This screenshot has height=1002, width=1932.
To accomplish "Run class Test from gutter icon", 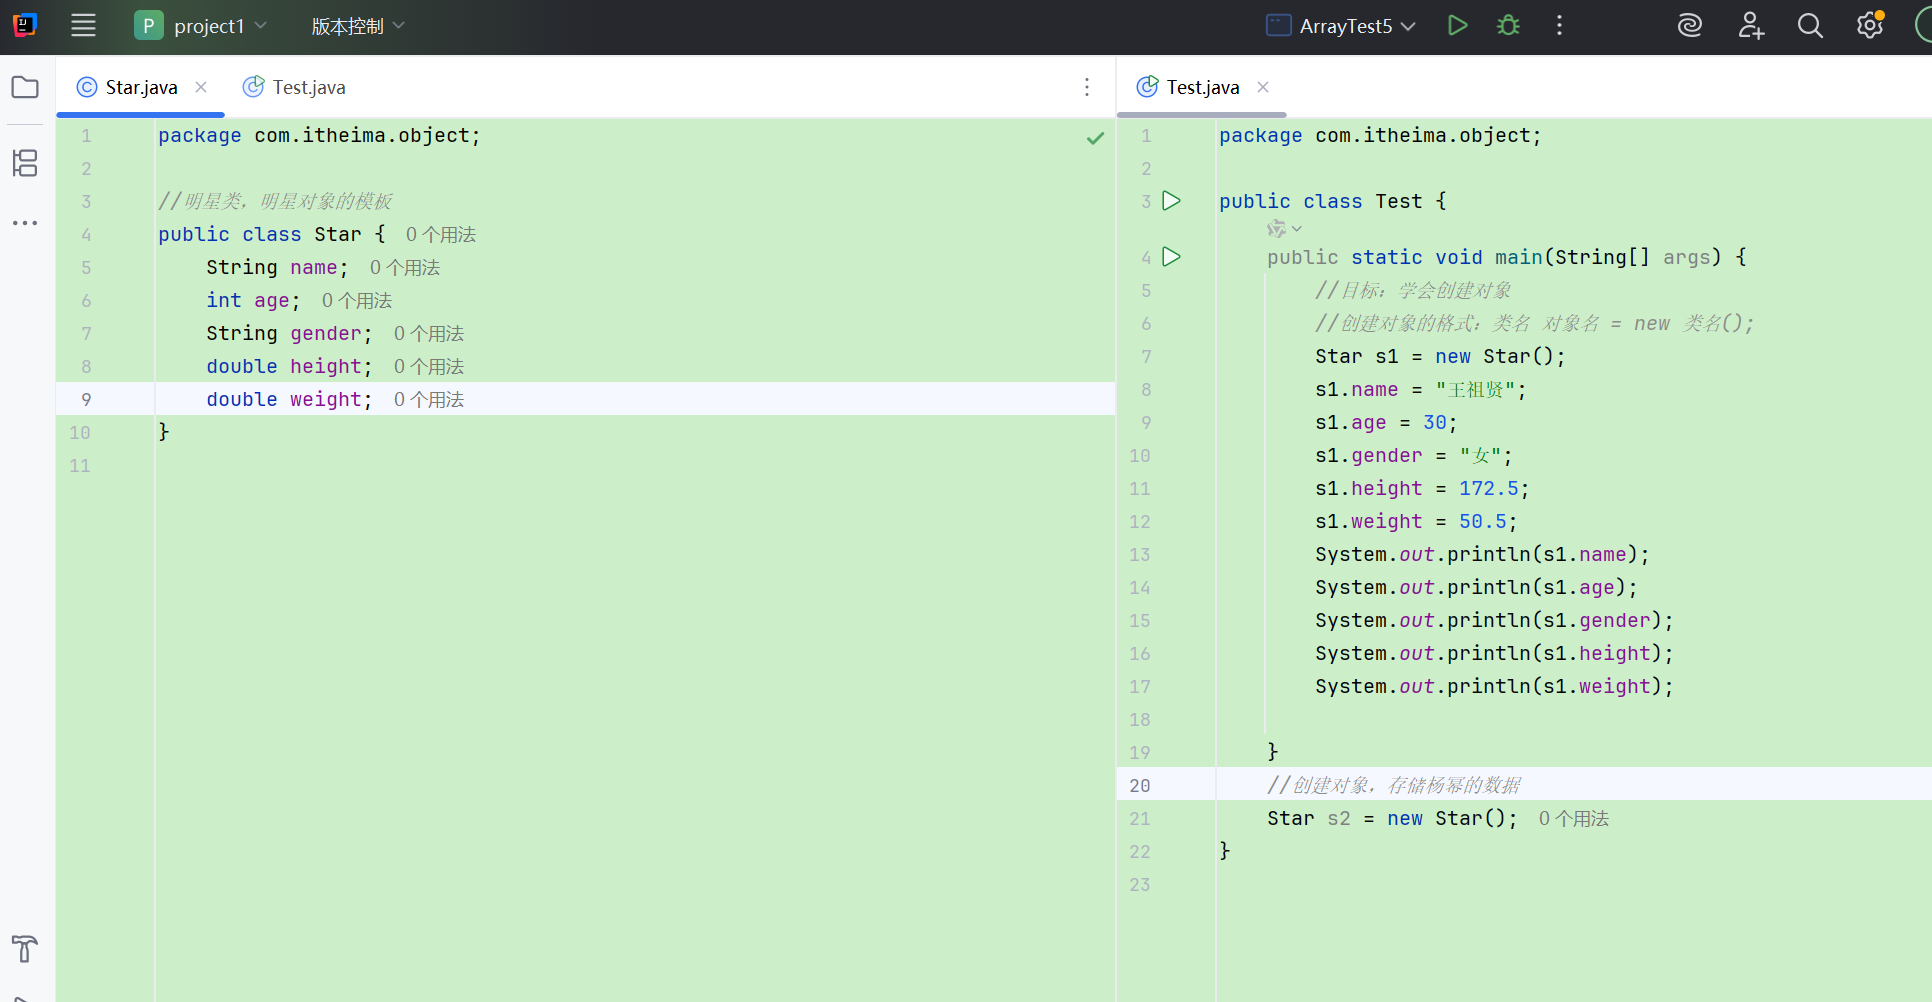I will [1172, 201].
